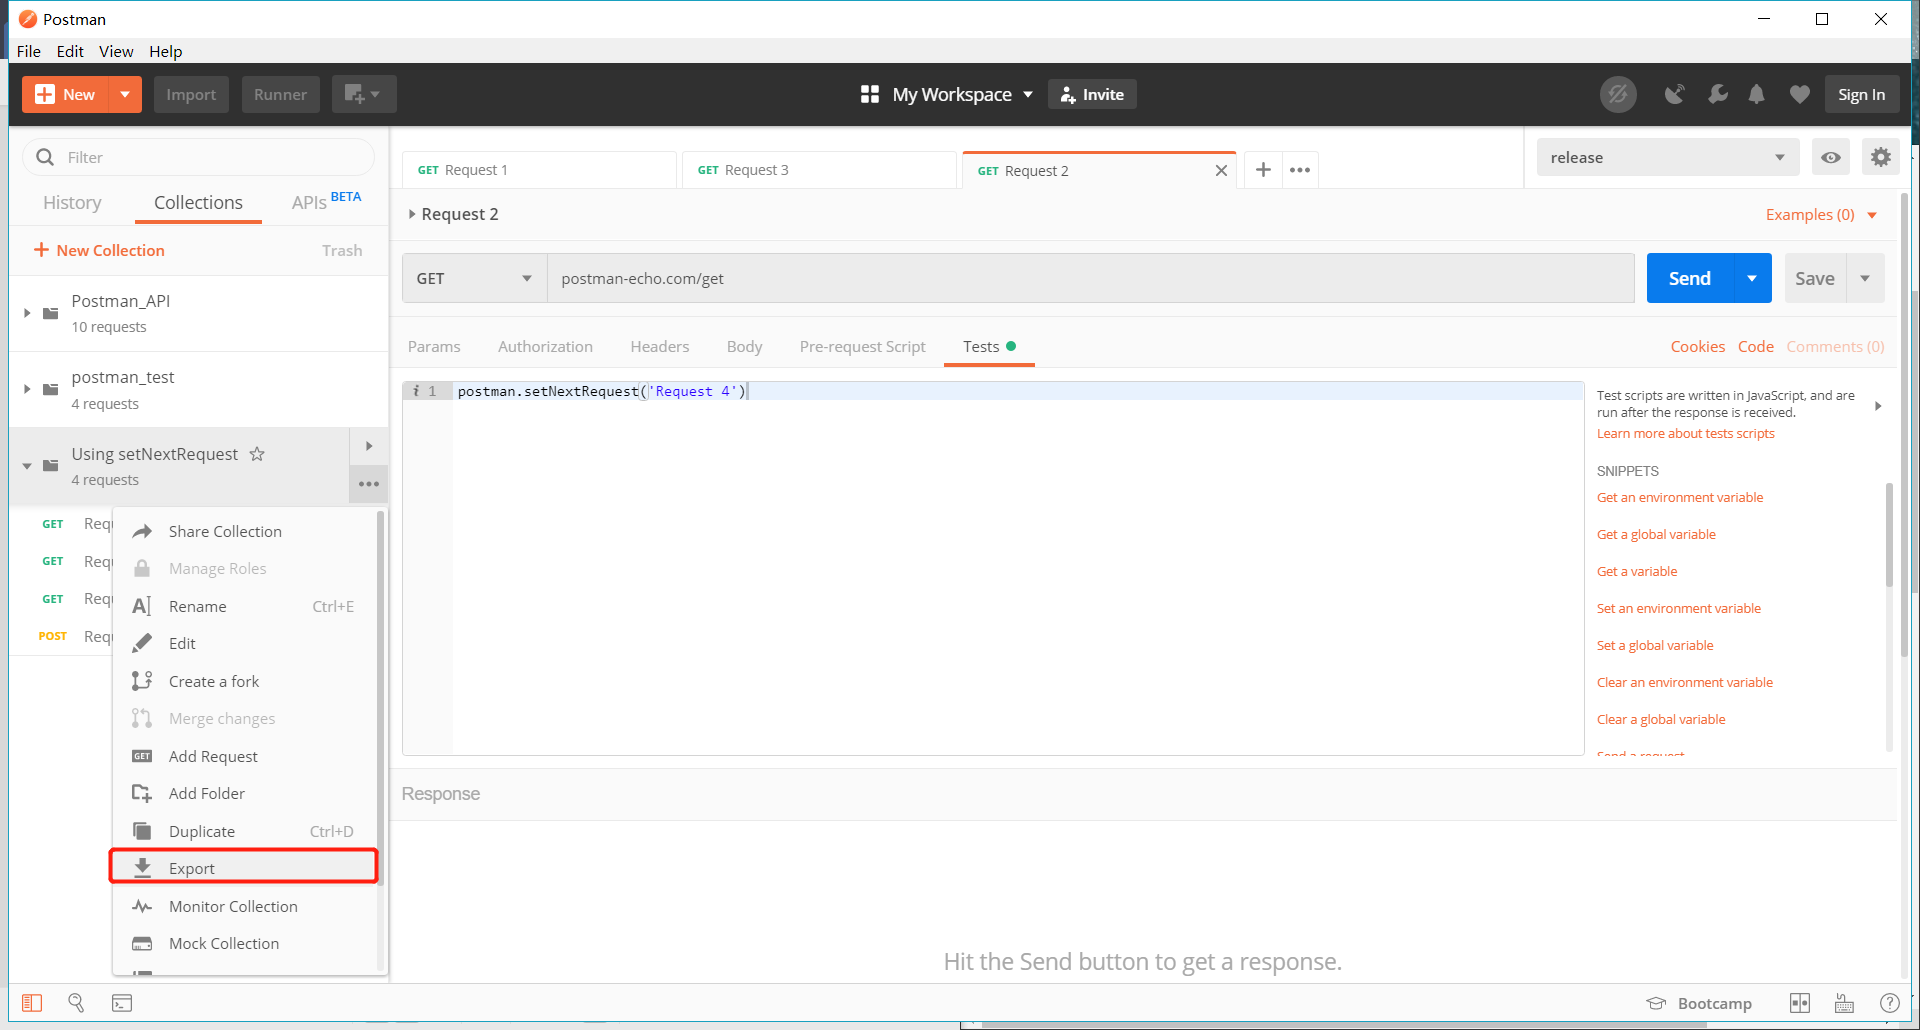Open My Workspace dropdown
The width and height of the screenshot is (1920, 1030).
tap(962, 94)
